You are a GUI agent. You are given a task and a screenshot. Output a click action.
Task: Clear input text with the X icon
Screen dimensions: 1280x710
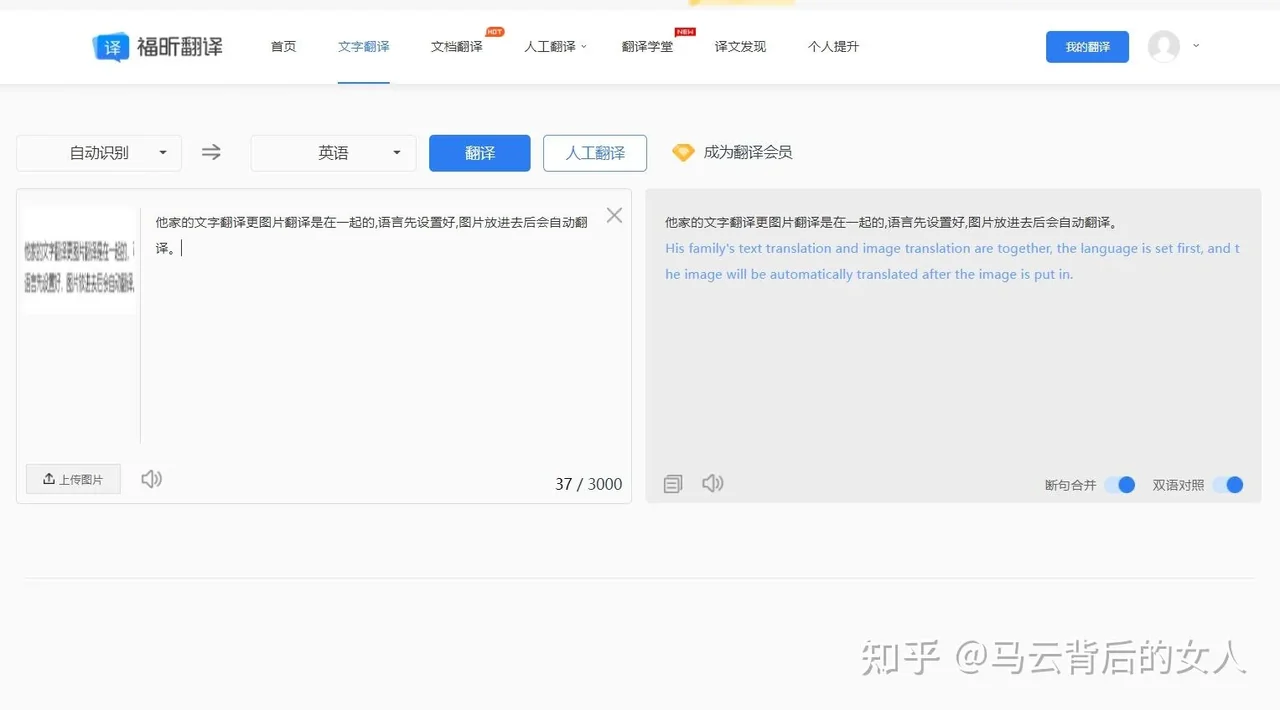[614, 214]
